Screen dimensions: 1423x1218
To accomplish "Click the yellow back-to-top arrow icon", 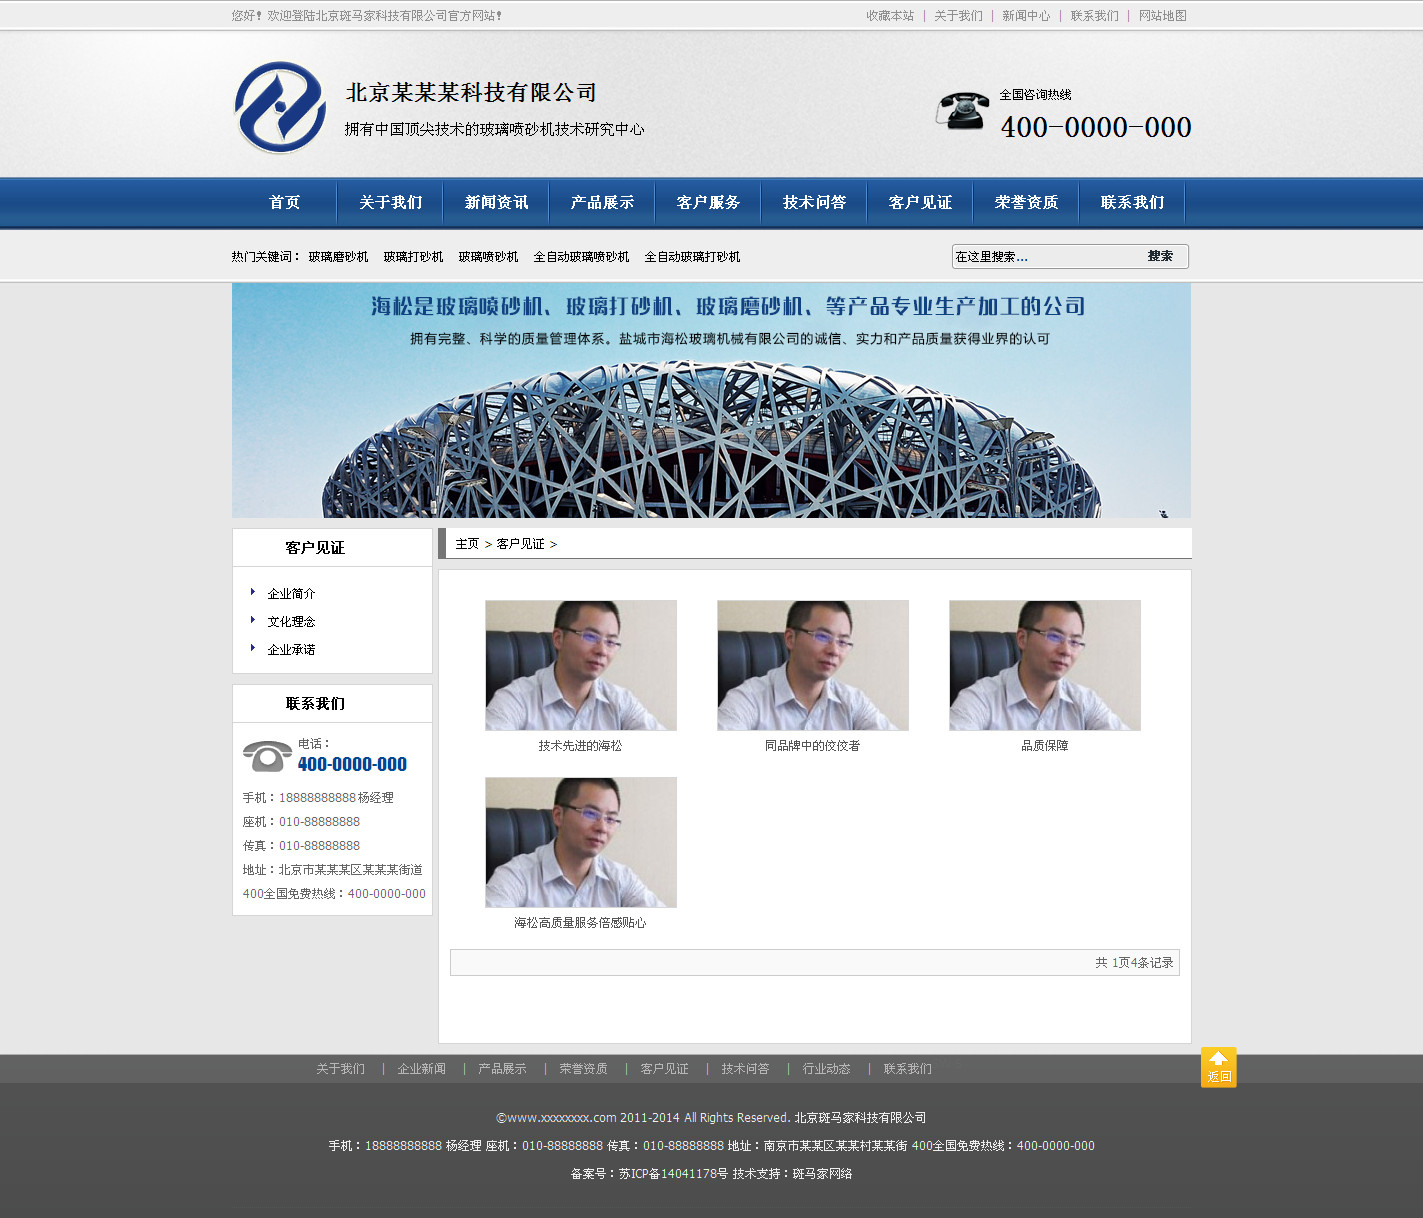I will click(x=1218, y=1066).
